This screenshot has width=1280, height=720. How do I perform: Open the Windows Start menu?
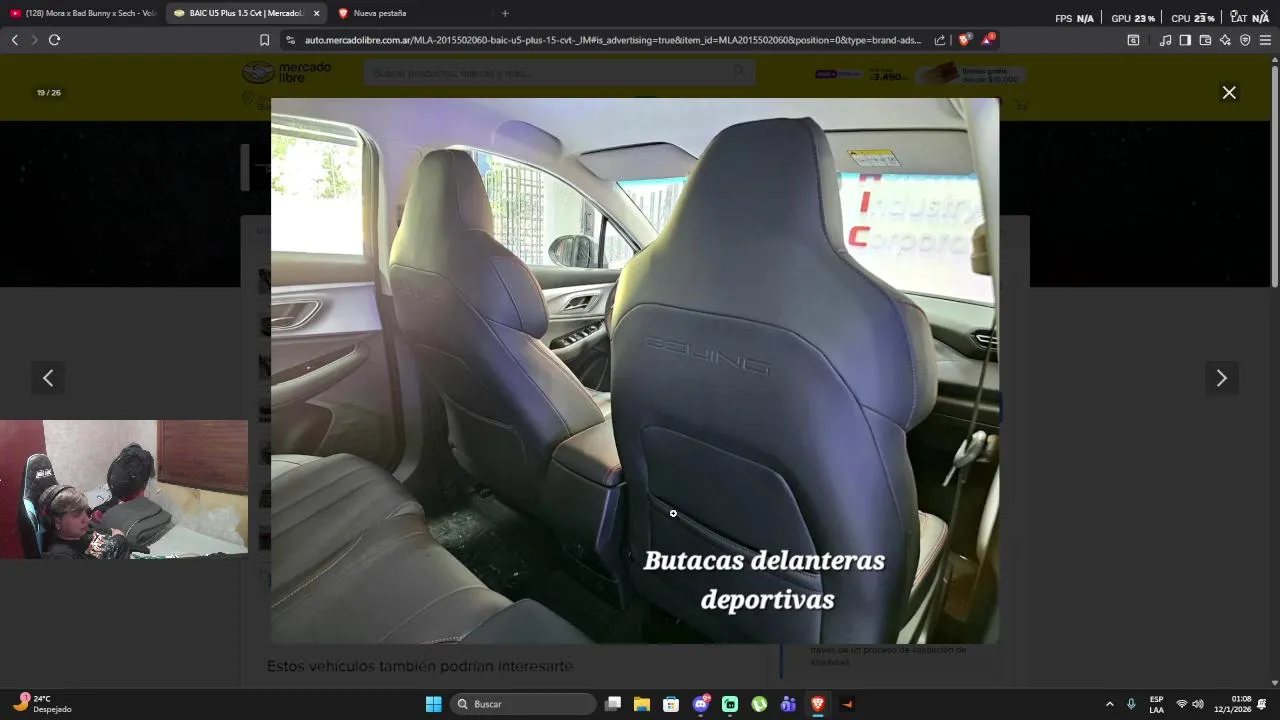[x=433, y=704]
